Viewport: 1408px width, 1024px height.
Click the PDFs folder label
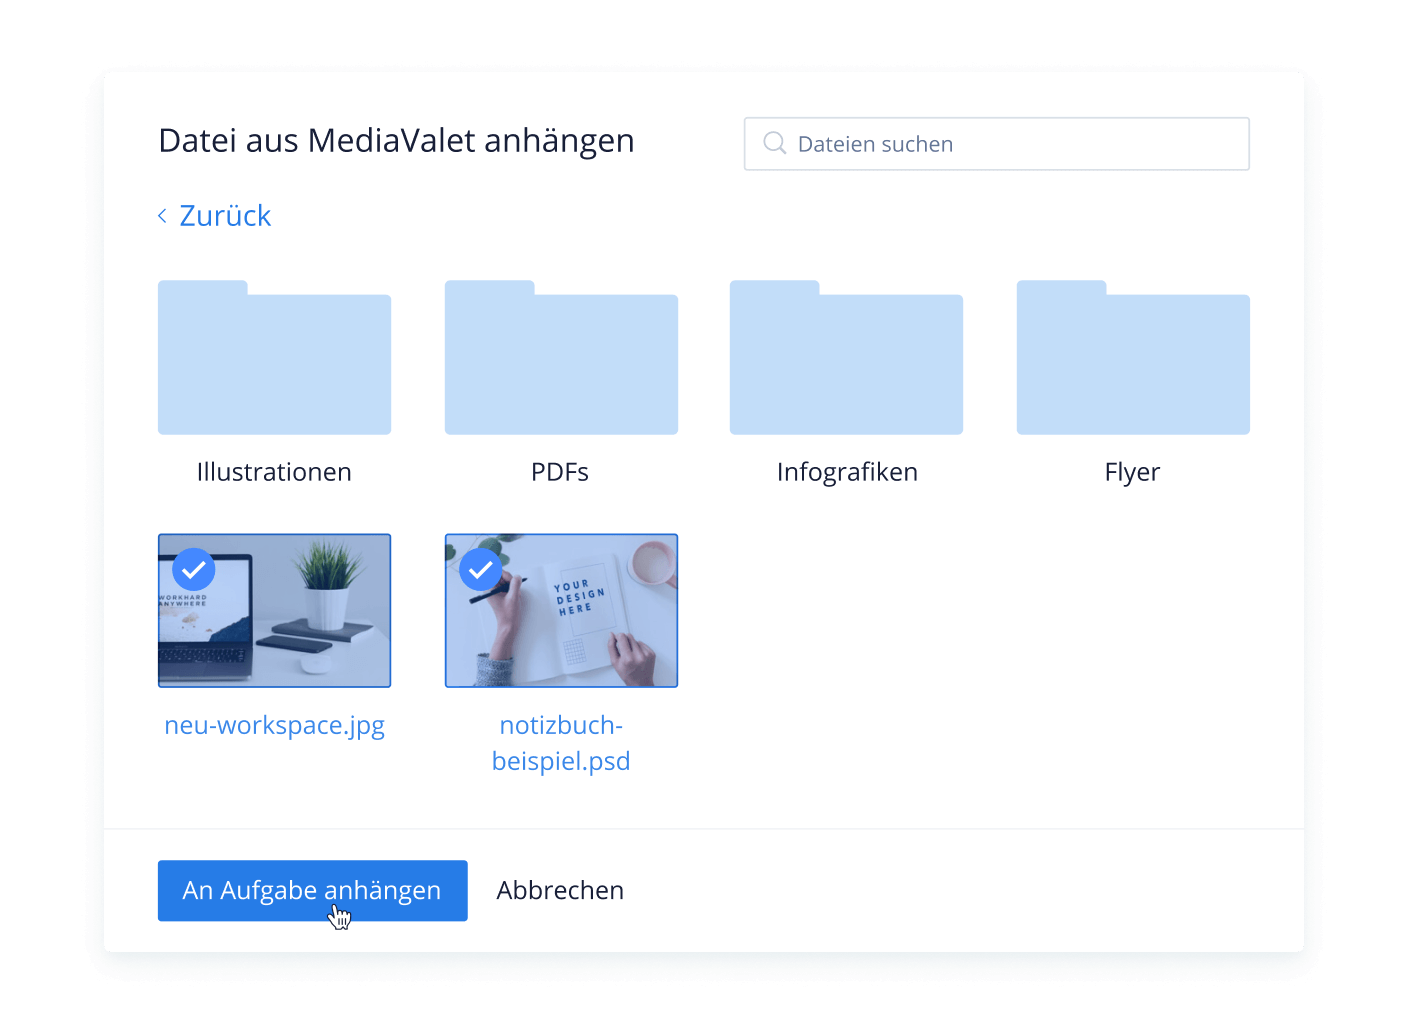pos(560,472)
